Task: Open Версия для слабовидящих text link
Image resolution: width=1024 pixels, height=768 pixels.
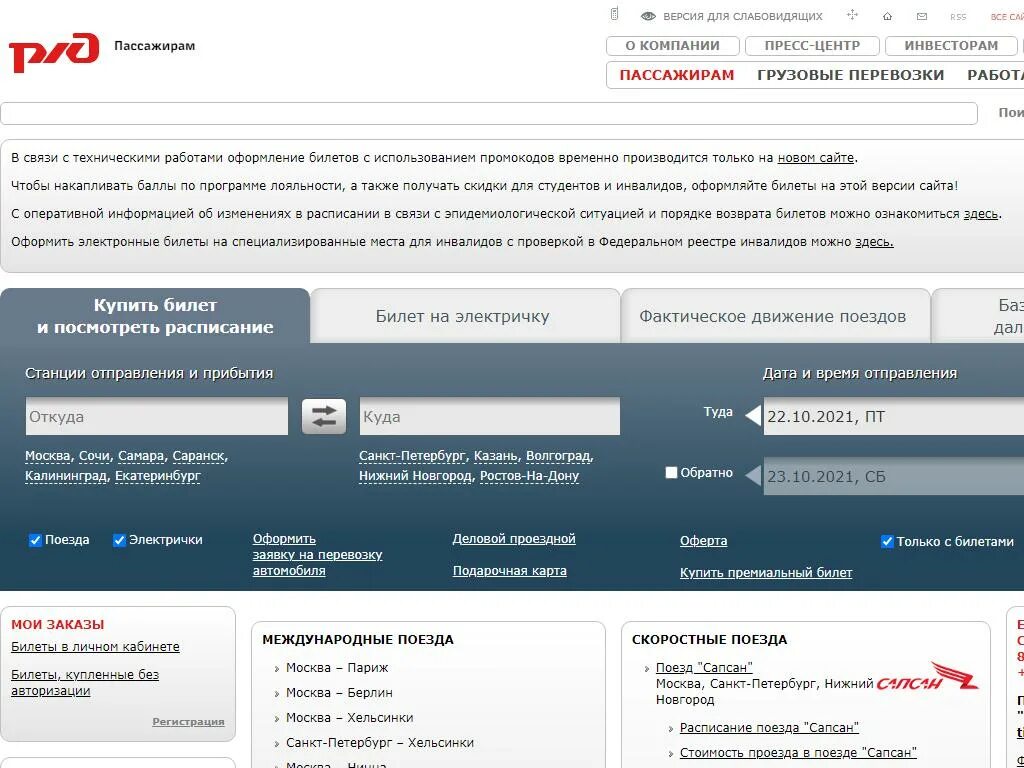Action: (743, 16)
